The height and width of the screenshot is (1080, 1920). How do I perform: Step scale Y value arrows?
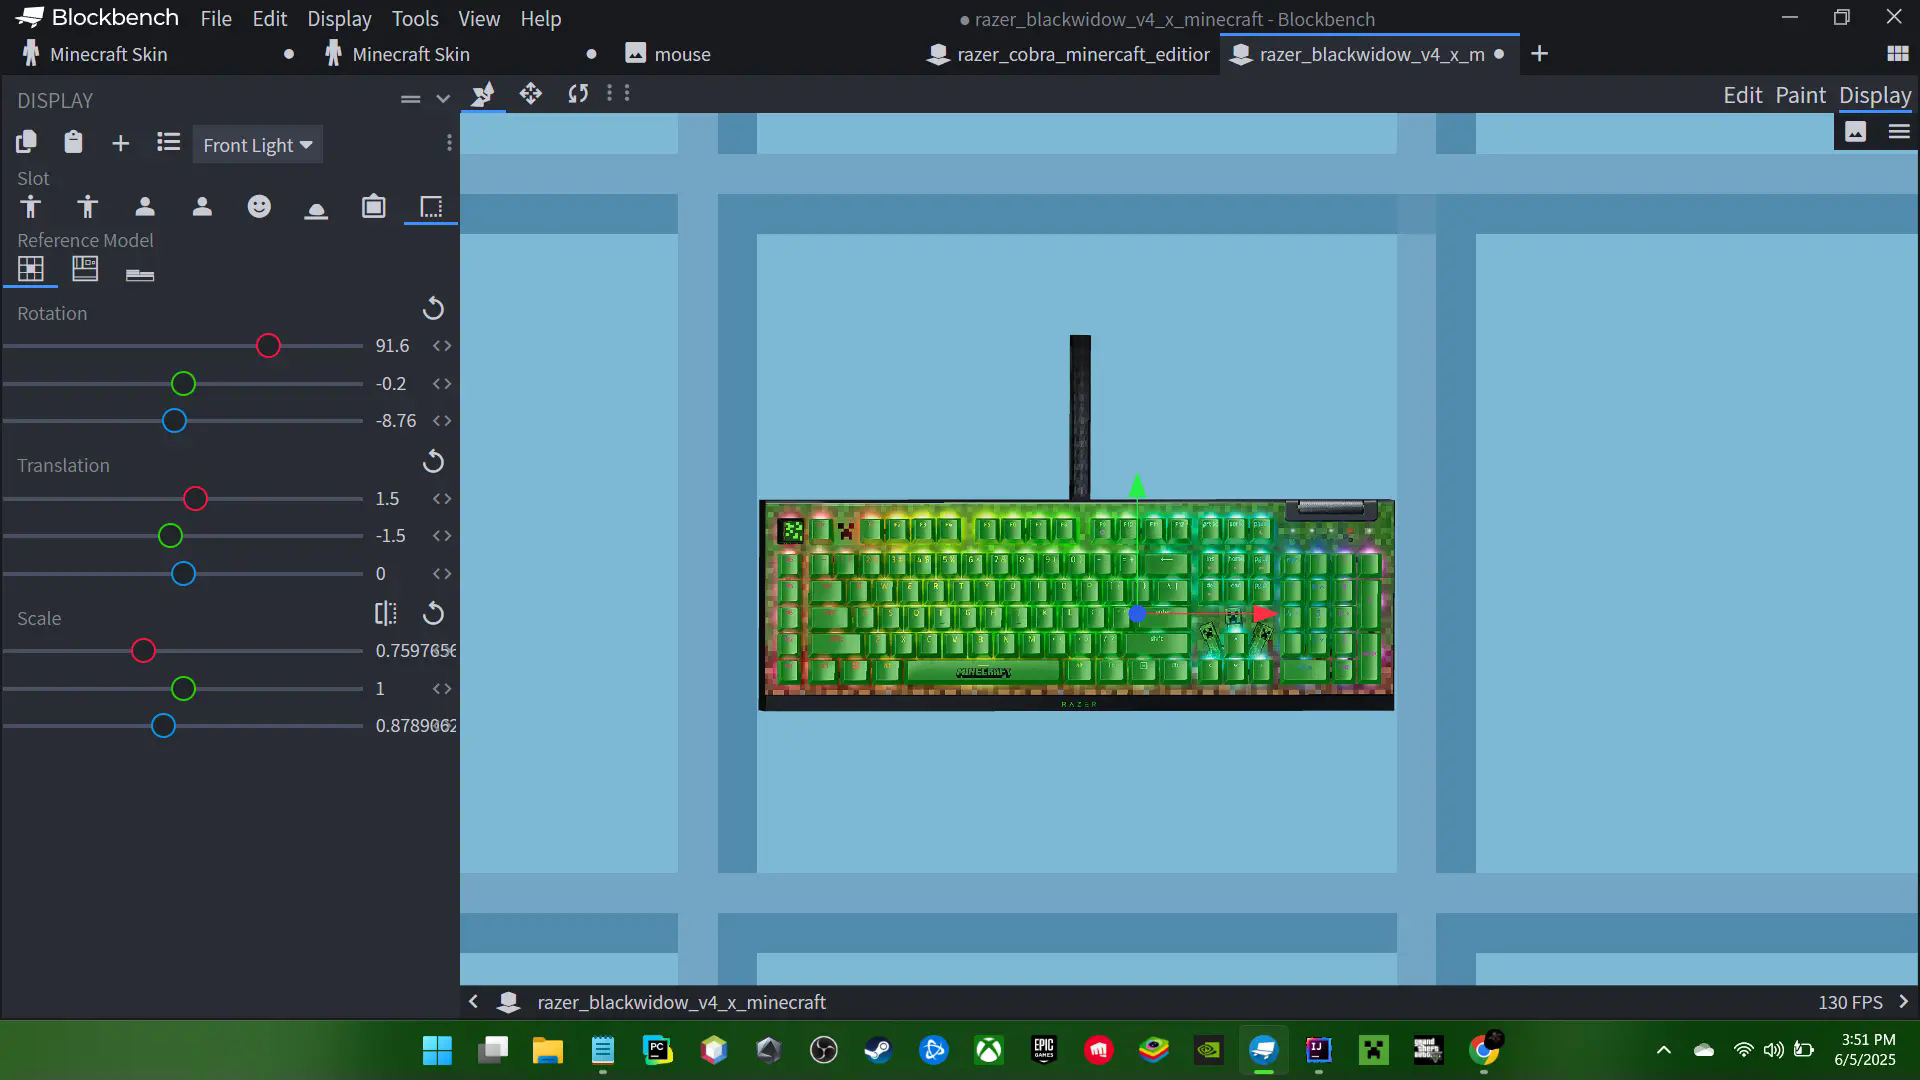point(442,689)
